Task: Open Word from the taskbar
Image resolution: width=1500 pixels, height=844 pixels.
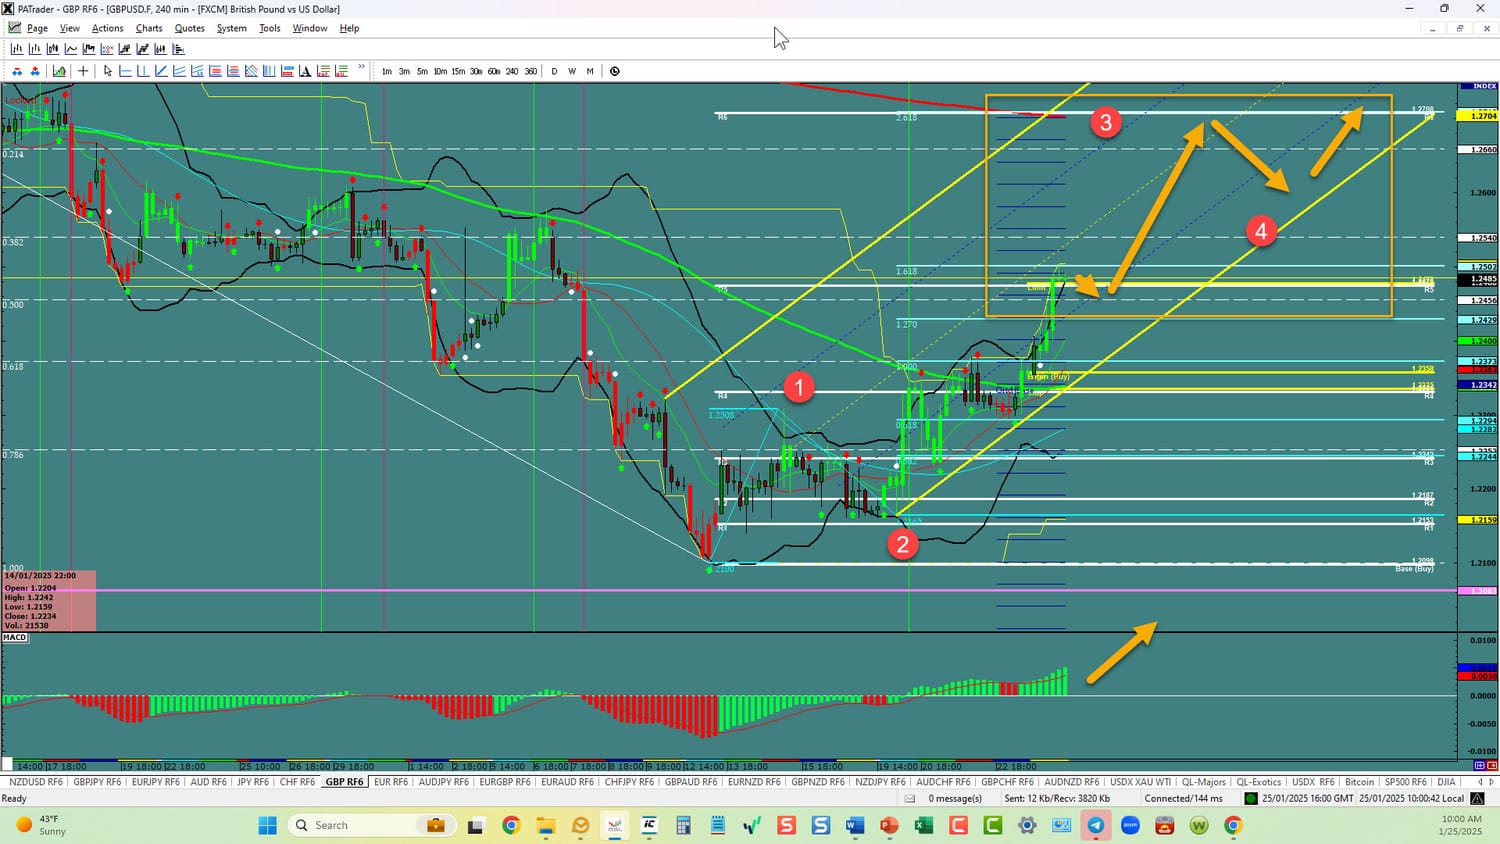Action: [855, 825]
